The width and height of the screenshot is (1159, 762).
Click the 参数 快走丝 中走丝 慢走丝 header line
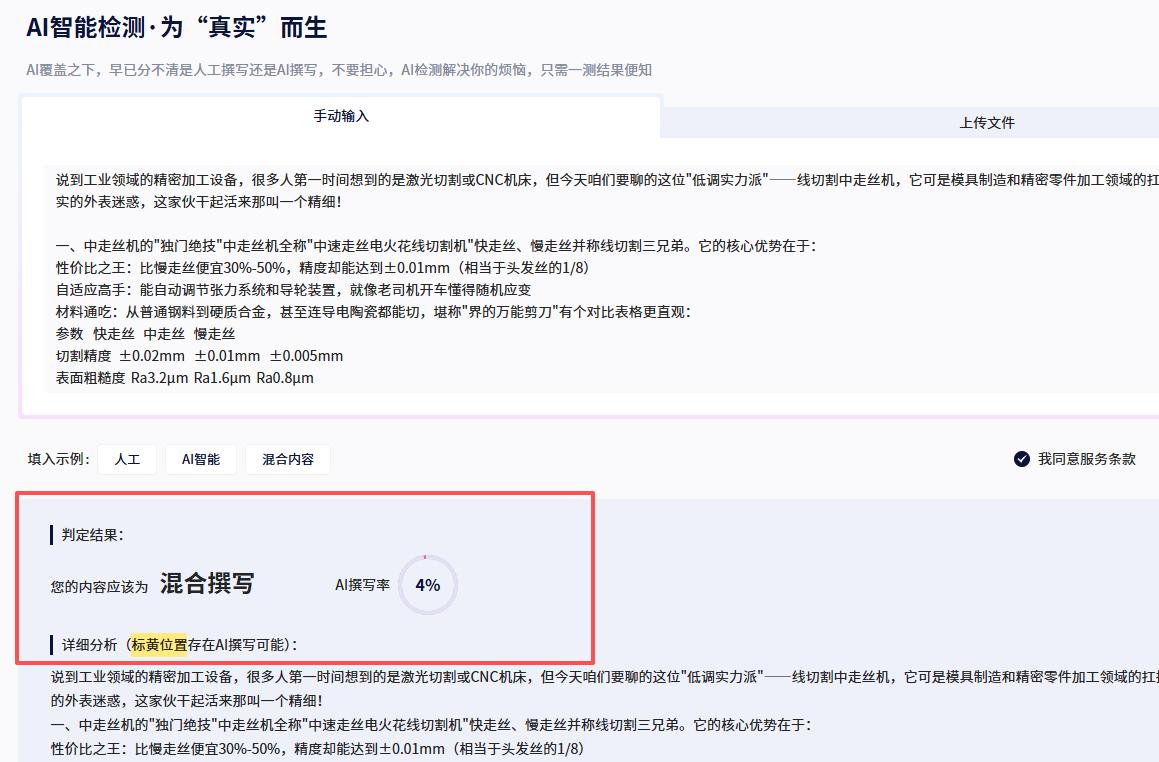point(146,334)
